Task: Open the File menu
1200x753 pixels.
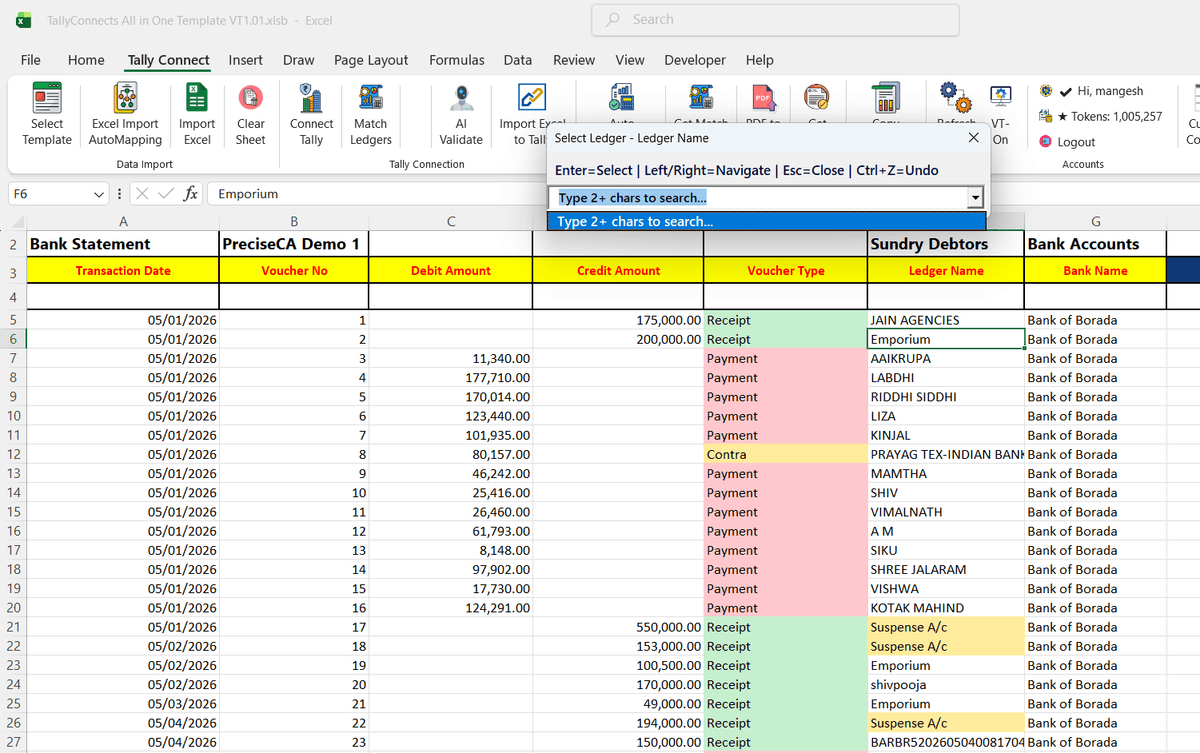Action: click(31, 60)
